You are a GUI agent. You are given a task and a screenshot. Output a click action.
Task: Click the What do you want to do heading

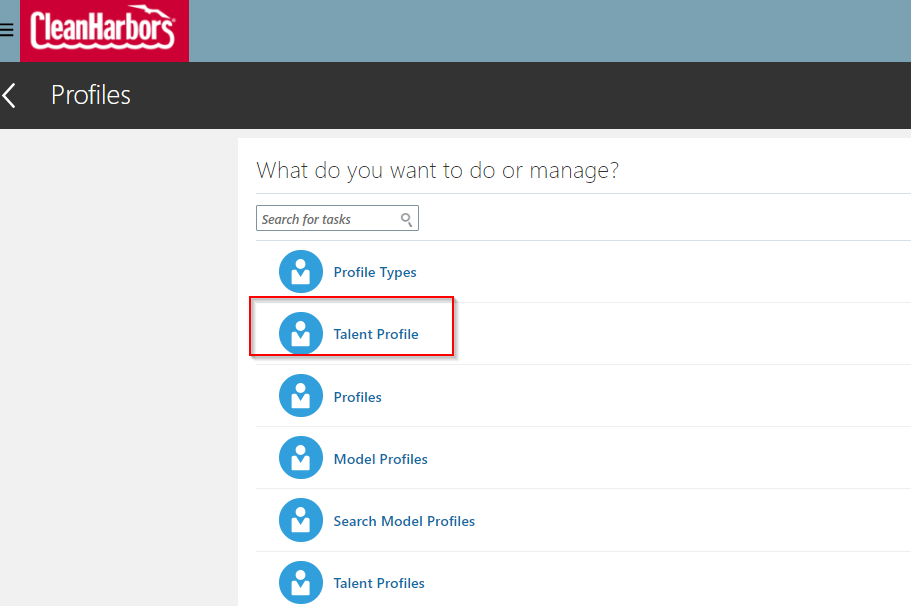click(438, 170)
